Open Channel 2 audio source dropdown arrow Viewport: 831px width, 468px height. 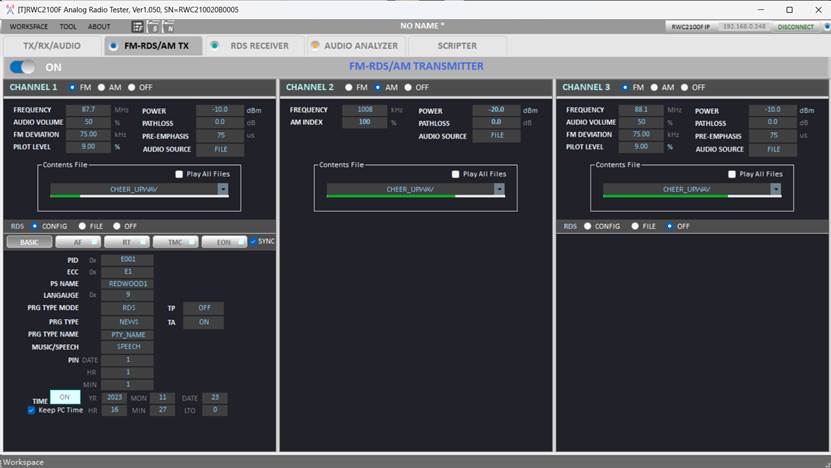pyautogui.click(x=499, y=135)
